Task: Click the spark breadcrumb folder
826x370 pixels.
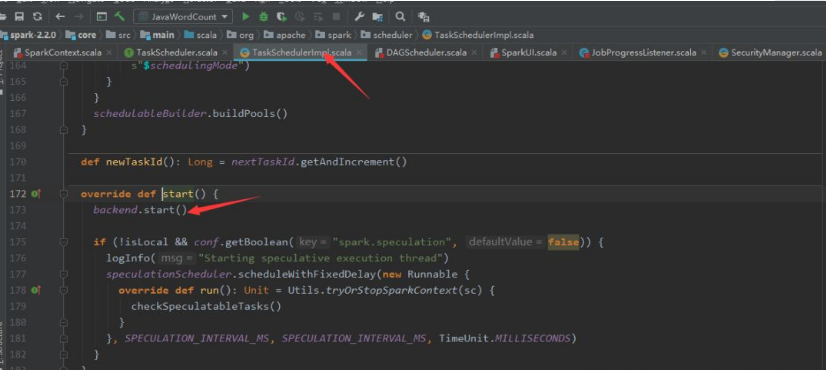Action: click(333, 35)
